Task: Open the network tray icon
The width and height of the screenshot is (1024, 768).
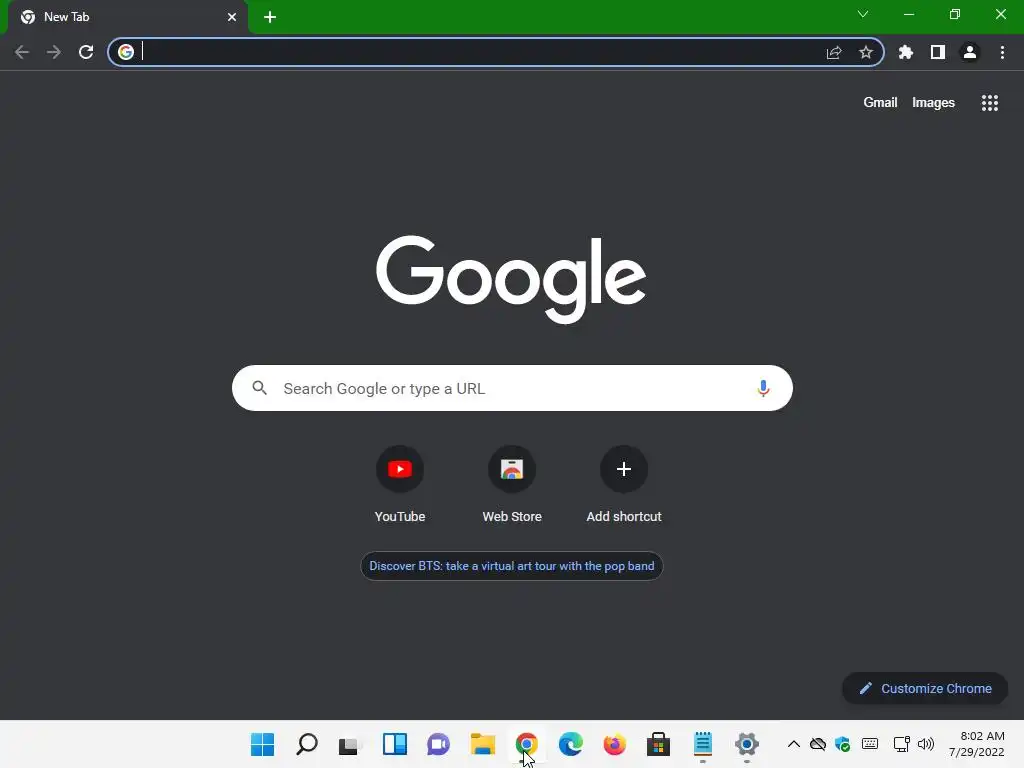Action: (902, 744)
